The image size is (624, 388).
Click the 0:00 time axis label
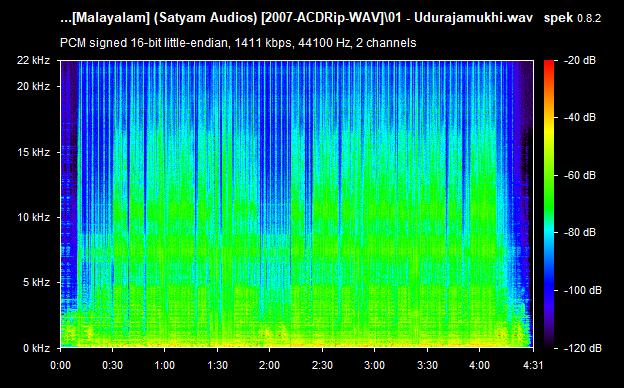[60, 365]
